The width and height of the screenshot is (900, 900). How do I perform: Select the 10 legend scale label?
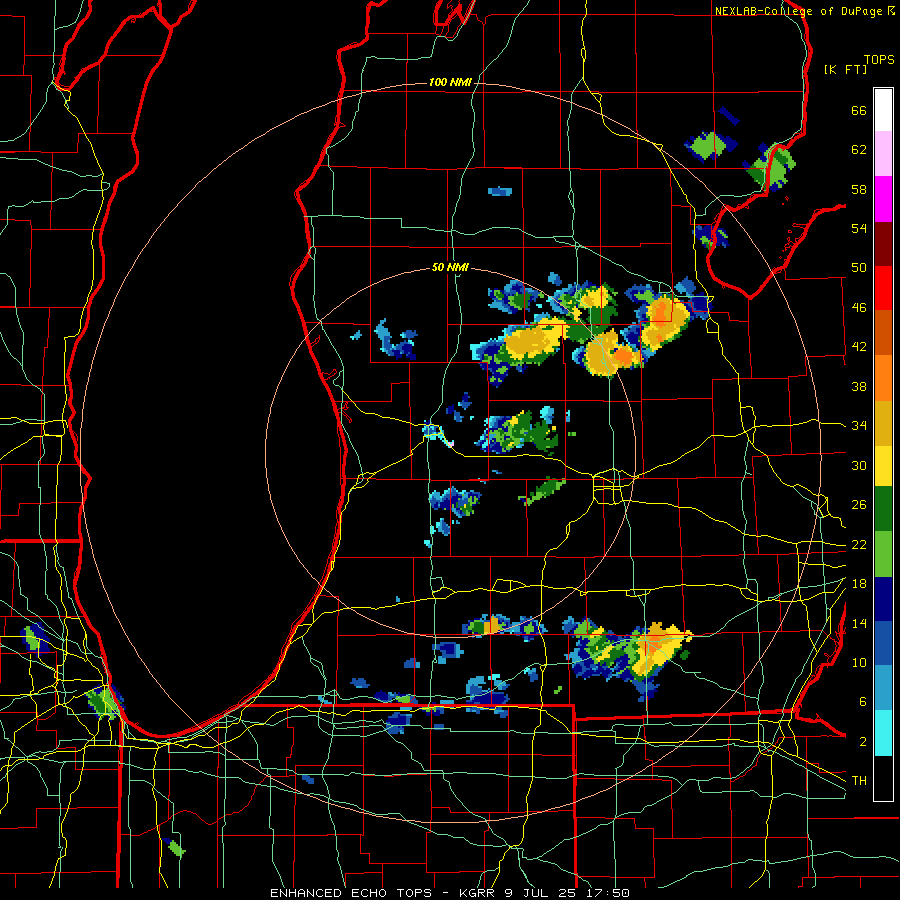[859, 662]
